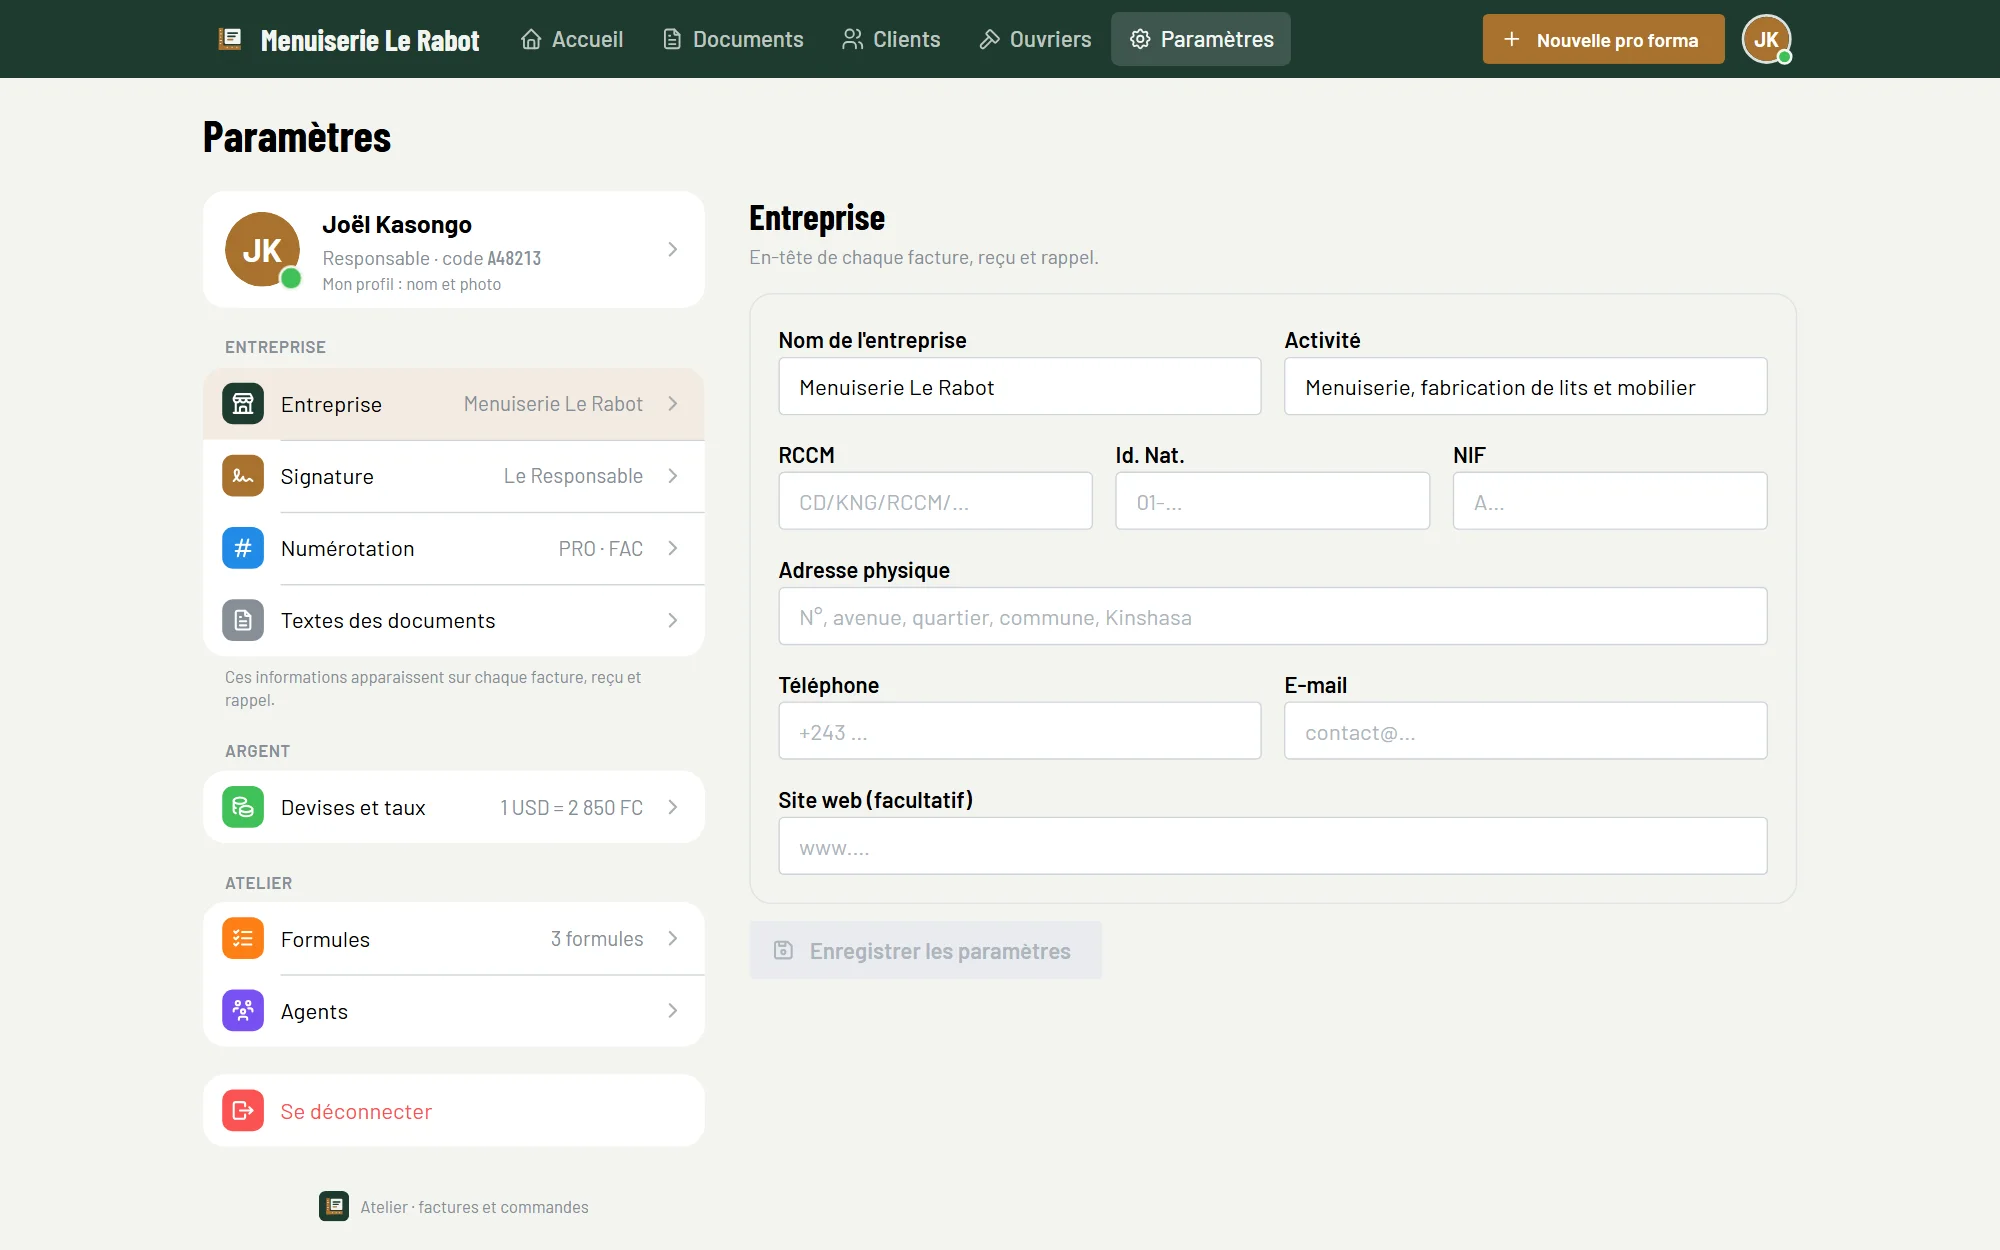This screenshot has width=2000, height=1250.
Task: Click the plus icon in Nouvelle pro forma
Action: coord(1512,39)
